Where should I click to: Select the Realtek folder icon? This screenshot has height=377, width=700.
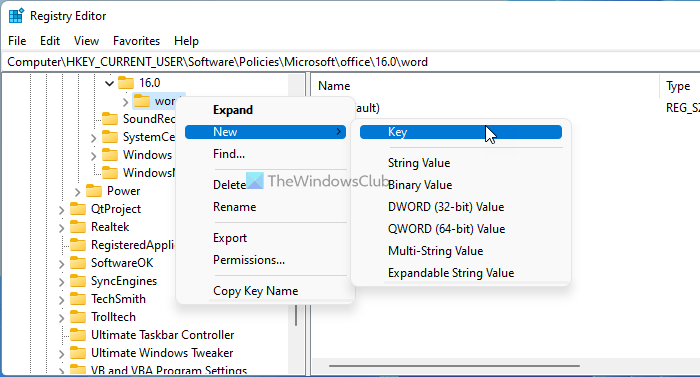78,227
